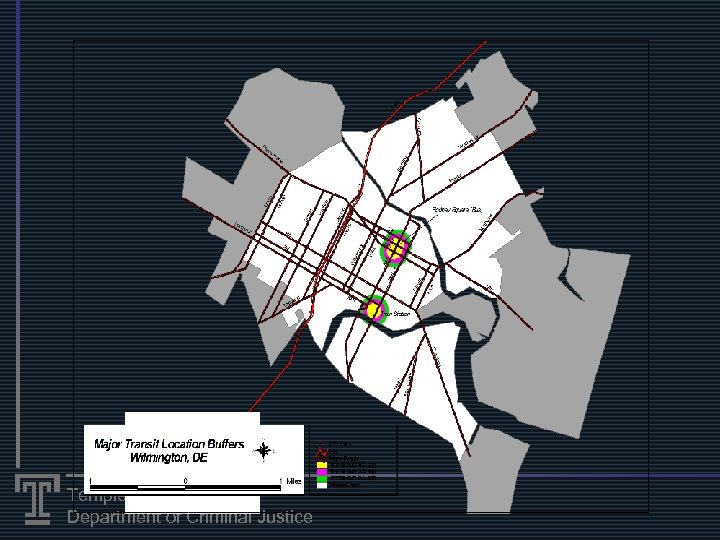The width and height of the screenshot is (720, 540).
Task: Click 'Department of Criminal Justice' text
Action: click(190, 517)
